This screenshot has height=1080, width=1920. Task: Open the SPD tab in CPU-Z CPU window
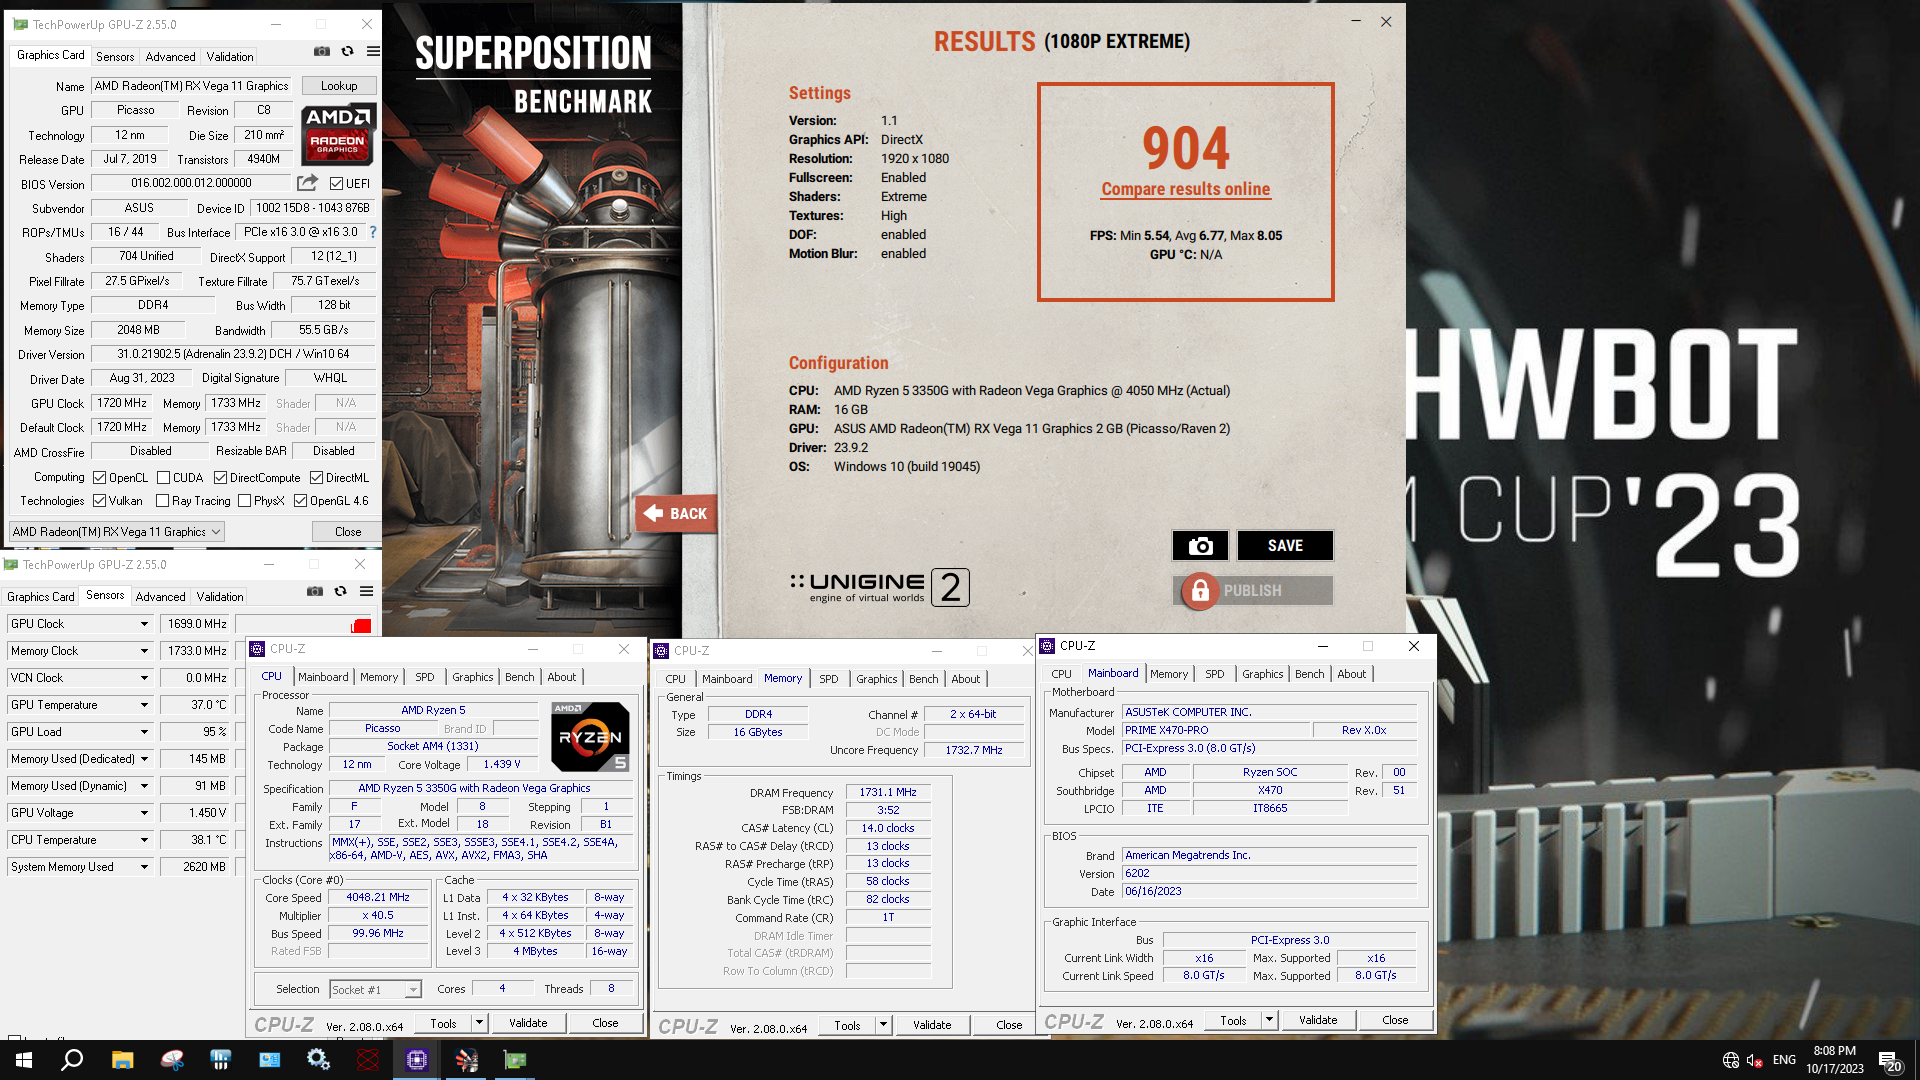[425, 677]
